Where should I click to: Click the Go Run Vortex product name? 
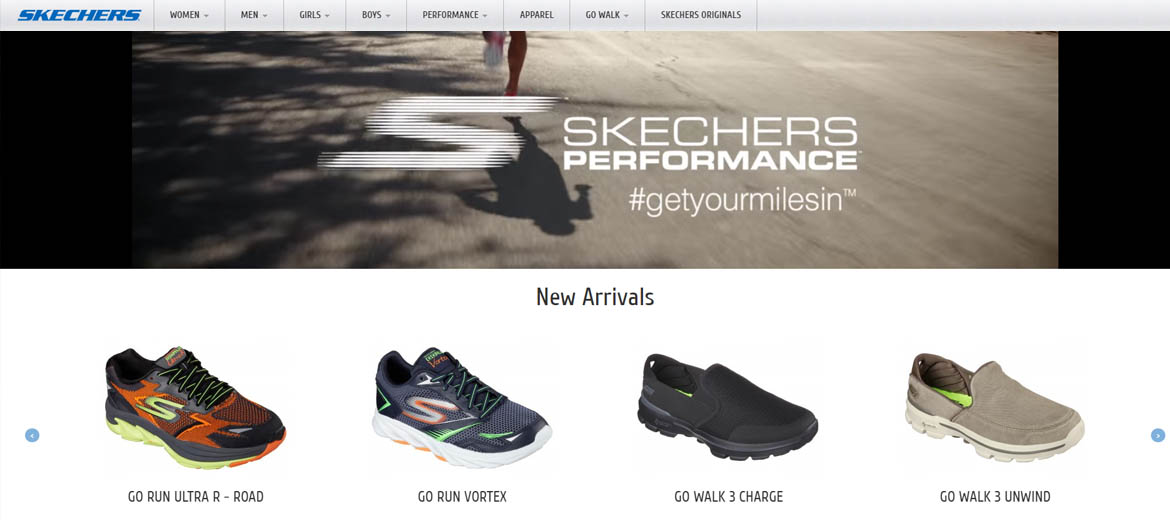(462, 497)
